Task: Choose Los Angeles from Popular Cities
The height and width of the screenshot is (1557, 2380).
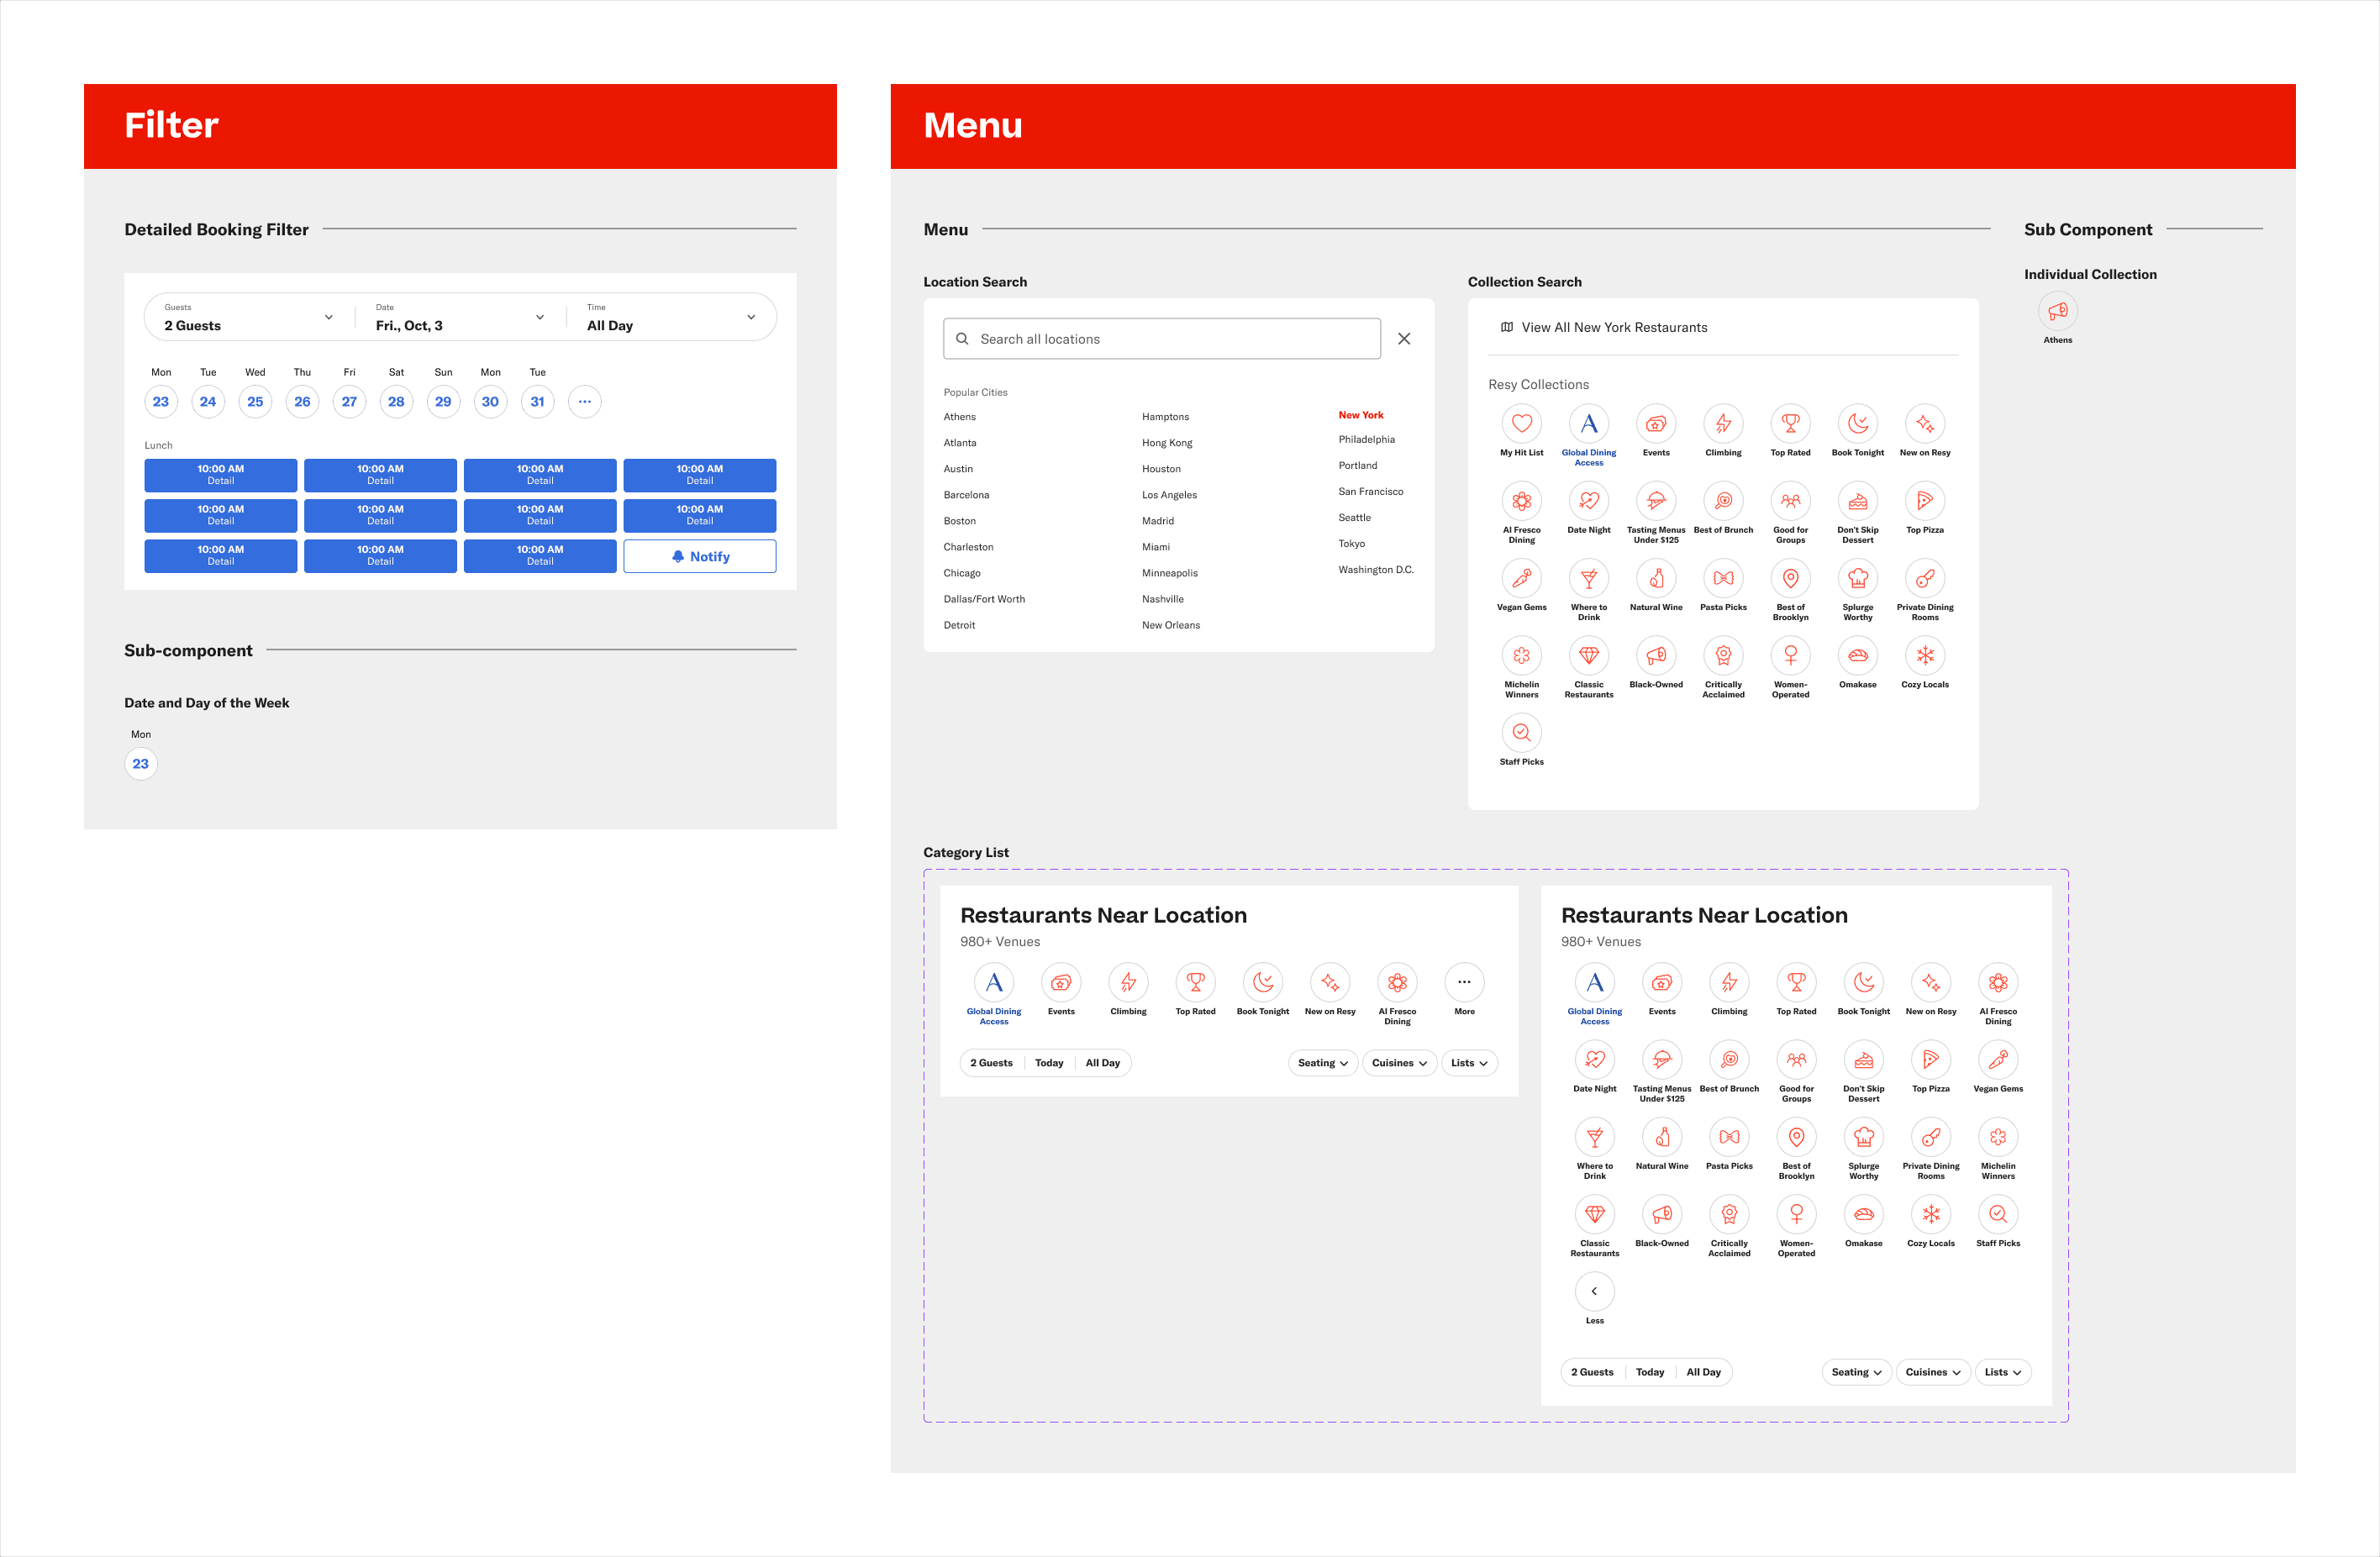Action: [1169, 495]
